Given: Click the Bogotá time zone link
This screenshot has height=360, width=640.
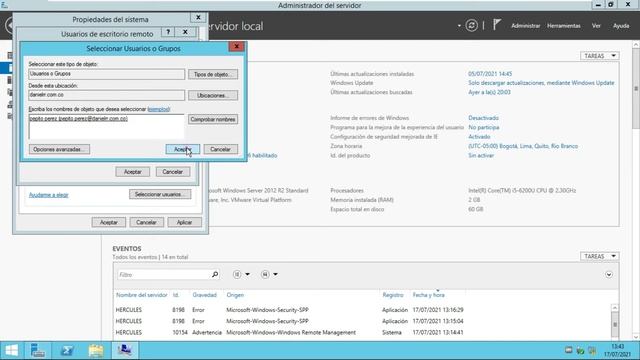Looking at the screenshot, I should point(523,146).
